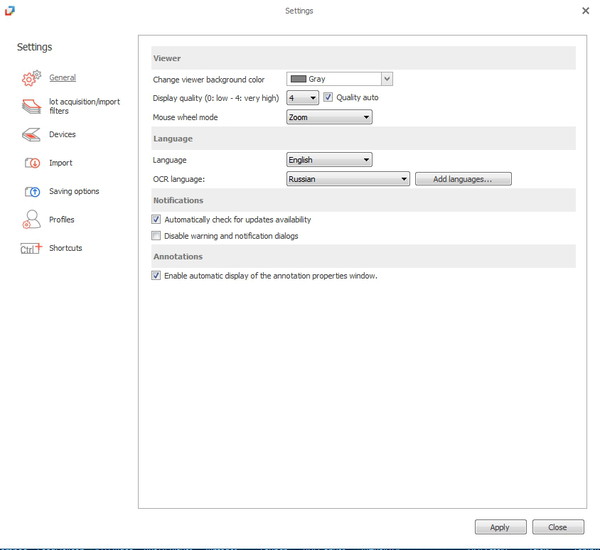Open the Shortcuts Ctrl icon
Image resolution: width=600 pixels, height=550 pixels.
pos(31,248)
